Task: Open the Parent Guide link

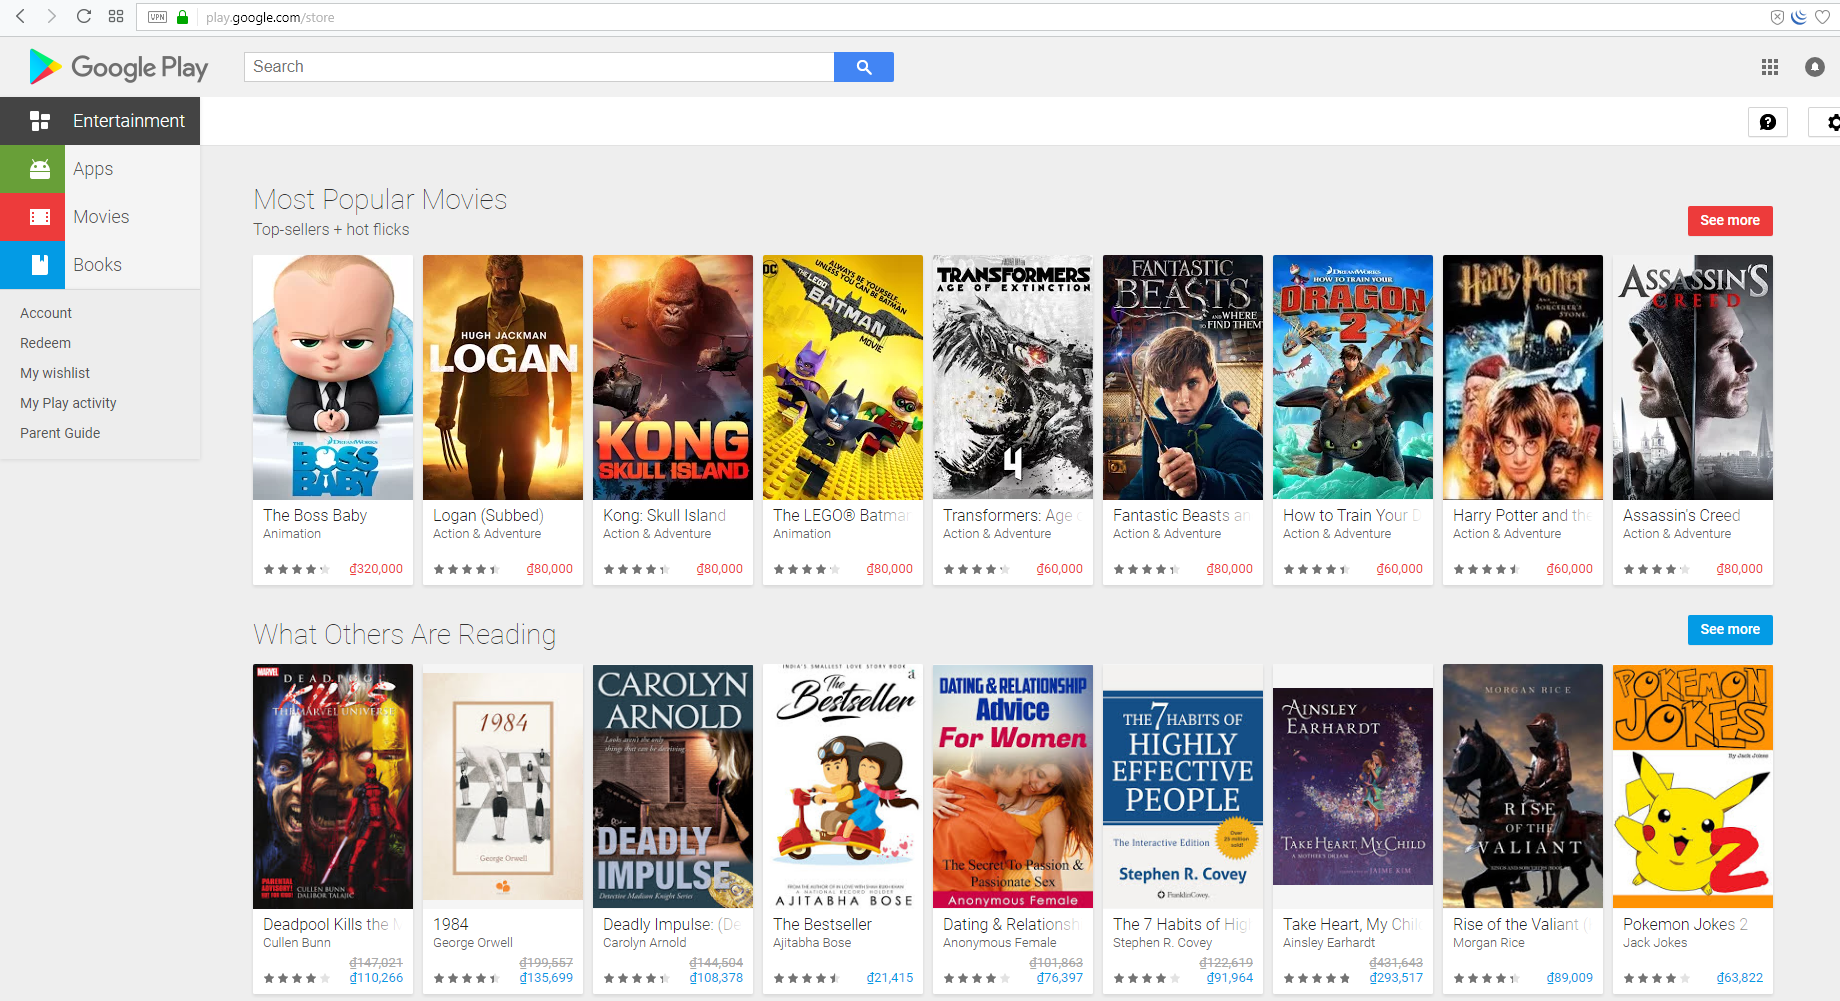Action: pos(60,433)
